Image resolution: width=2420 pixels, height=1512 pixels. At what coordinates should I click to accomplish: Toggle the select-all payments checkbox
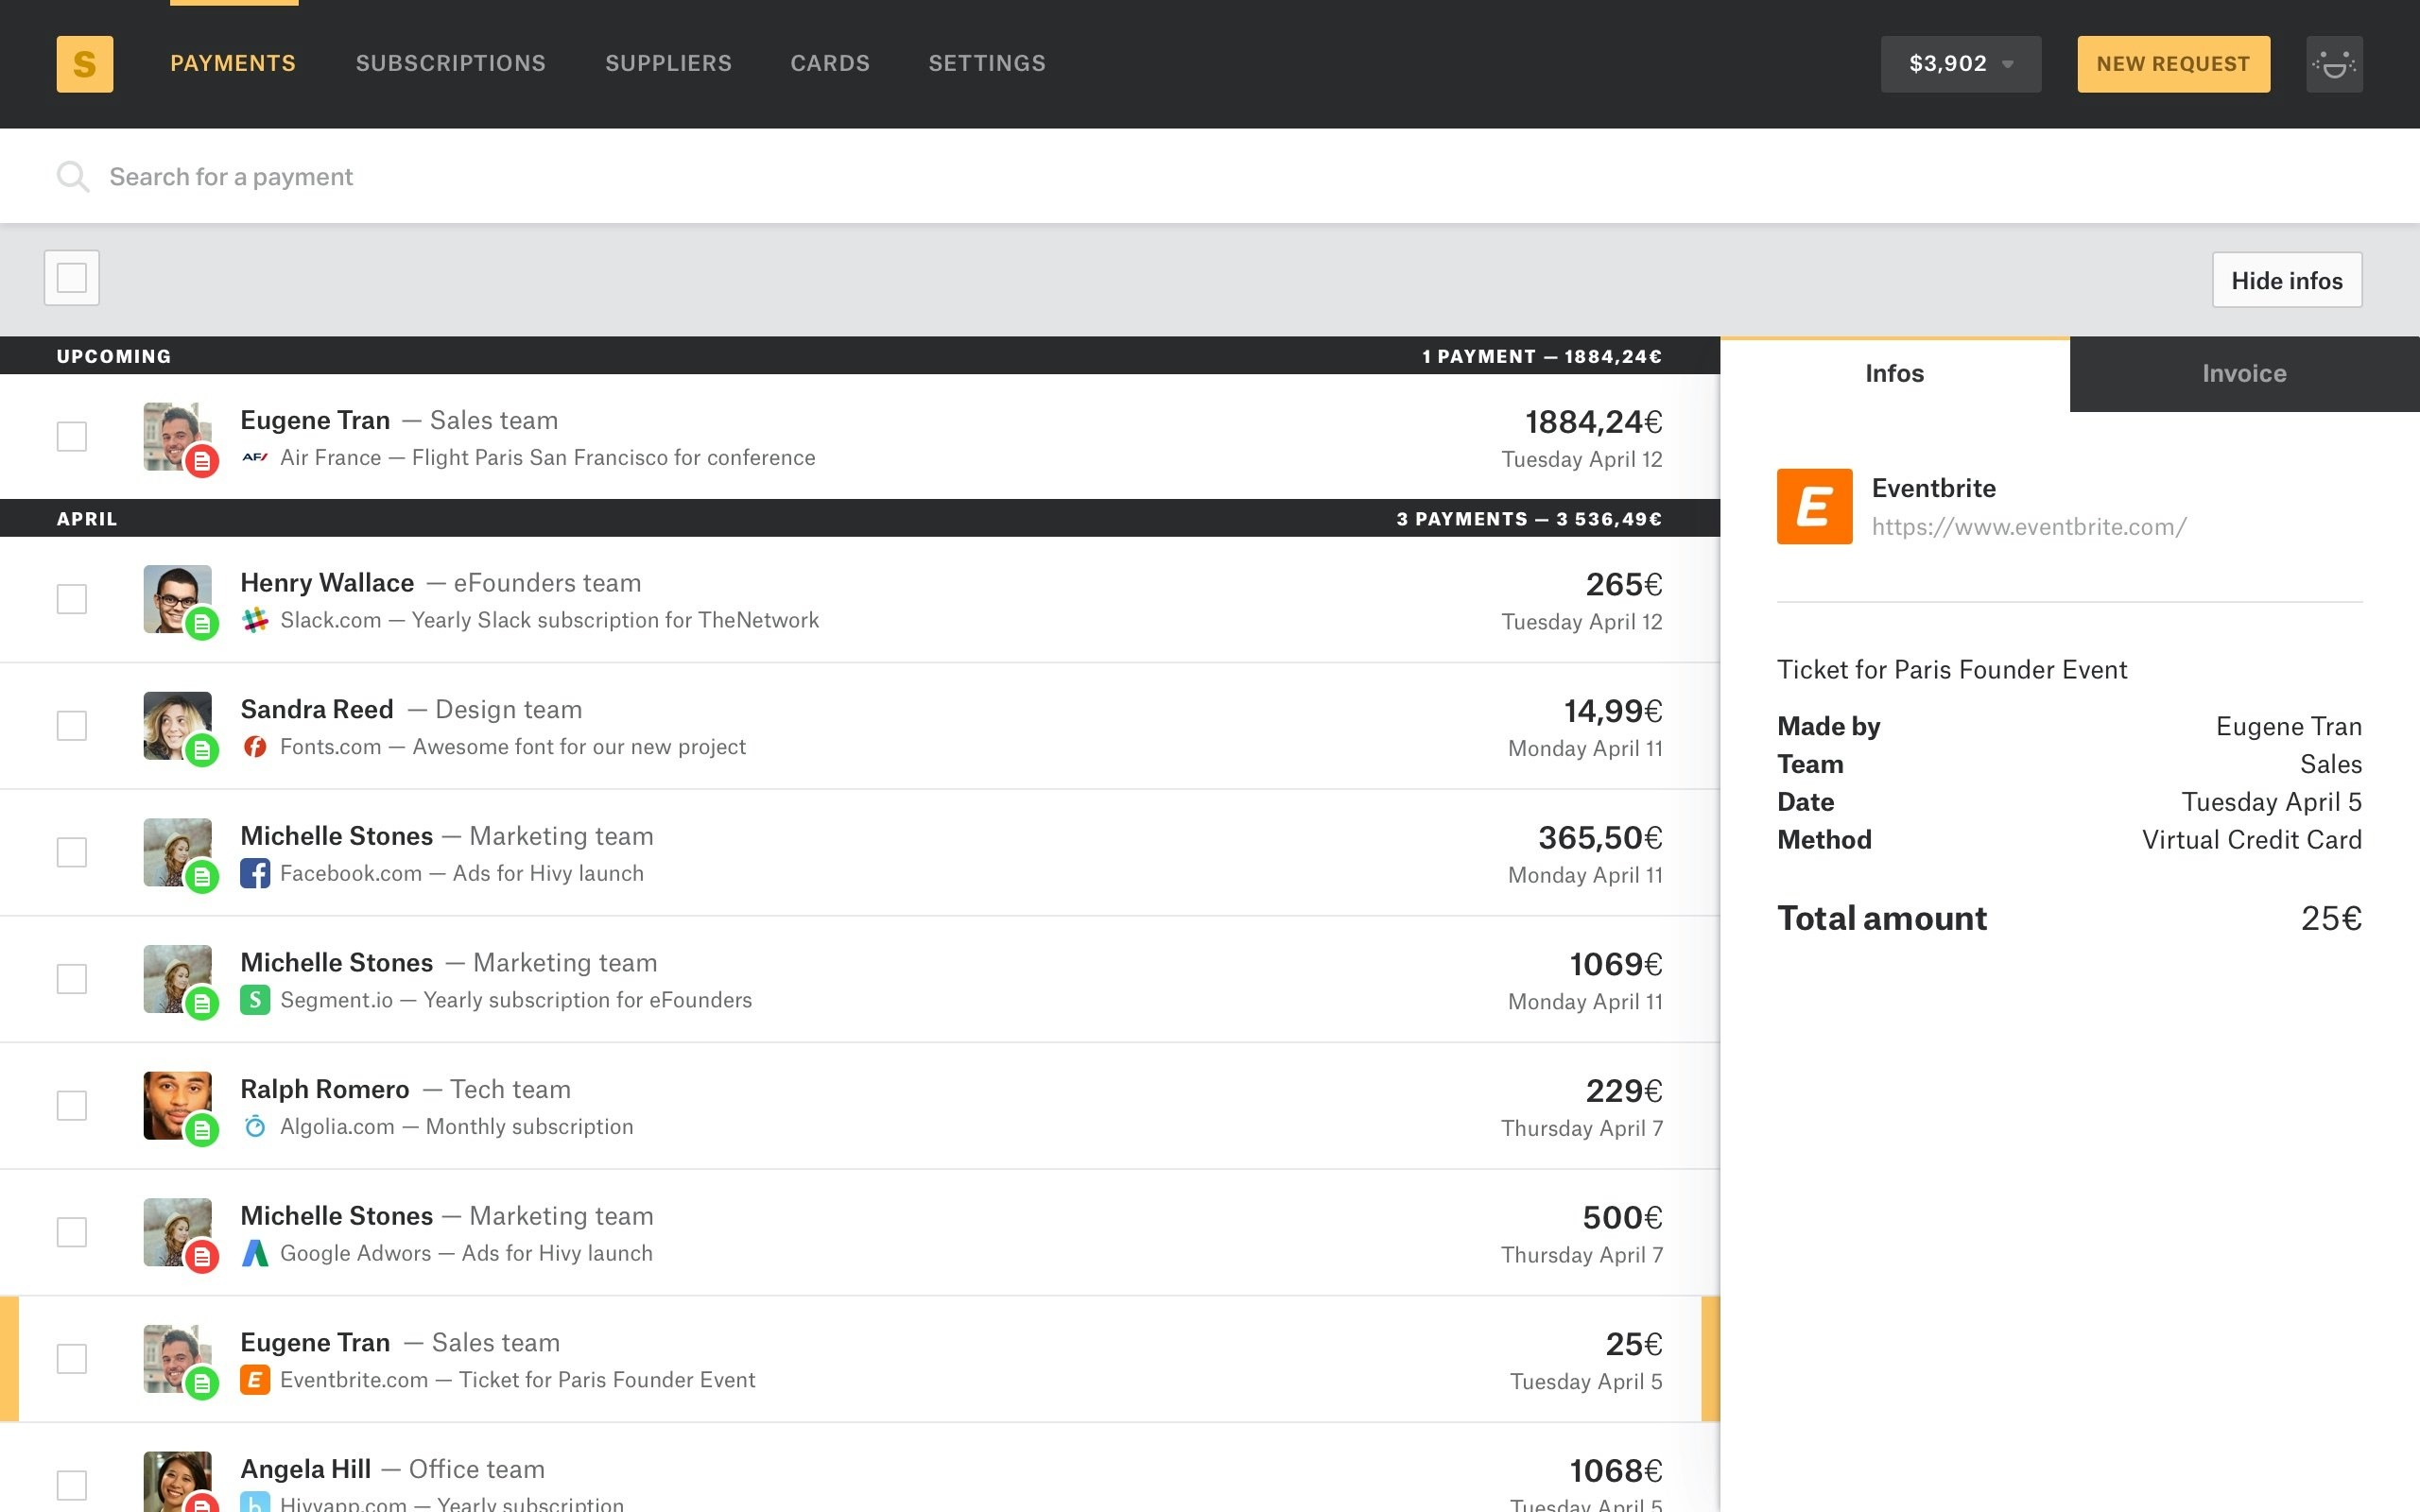pyautogui.click(x=72, y=278)
